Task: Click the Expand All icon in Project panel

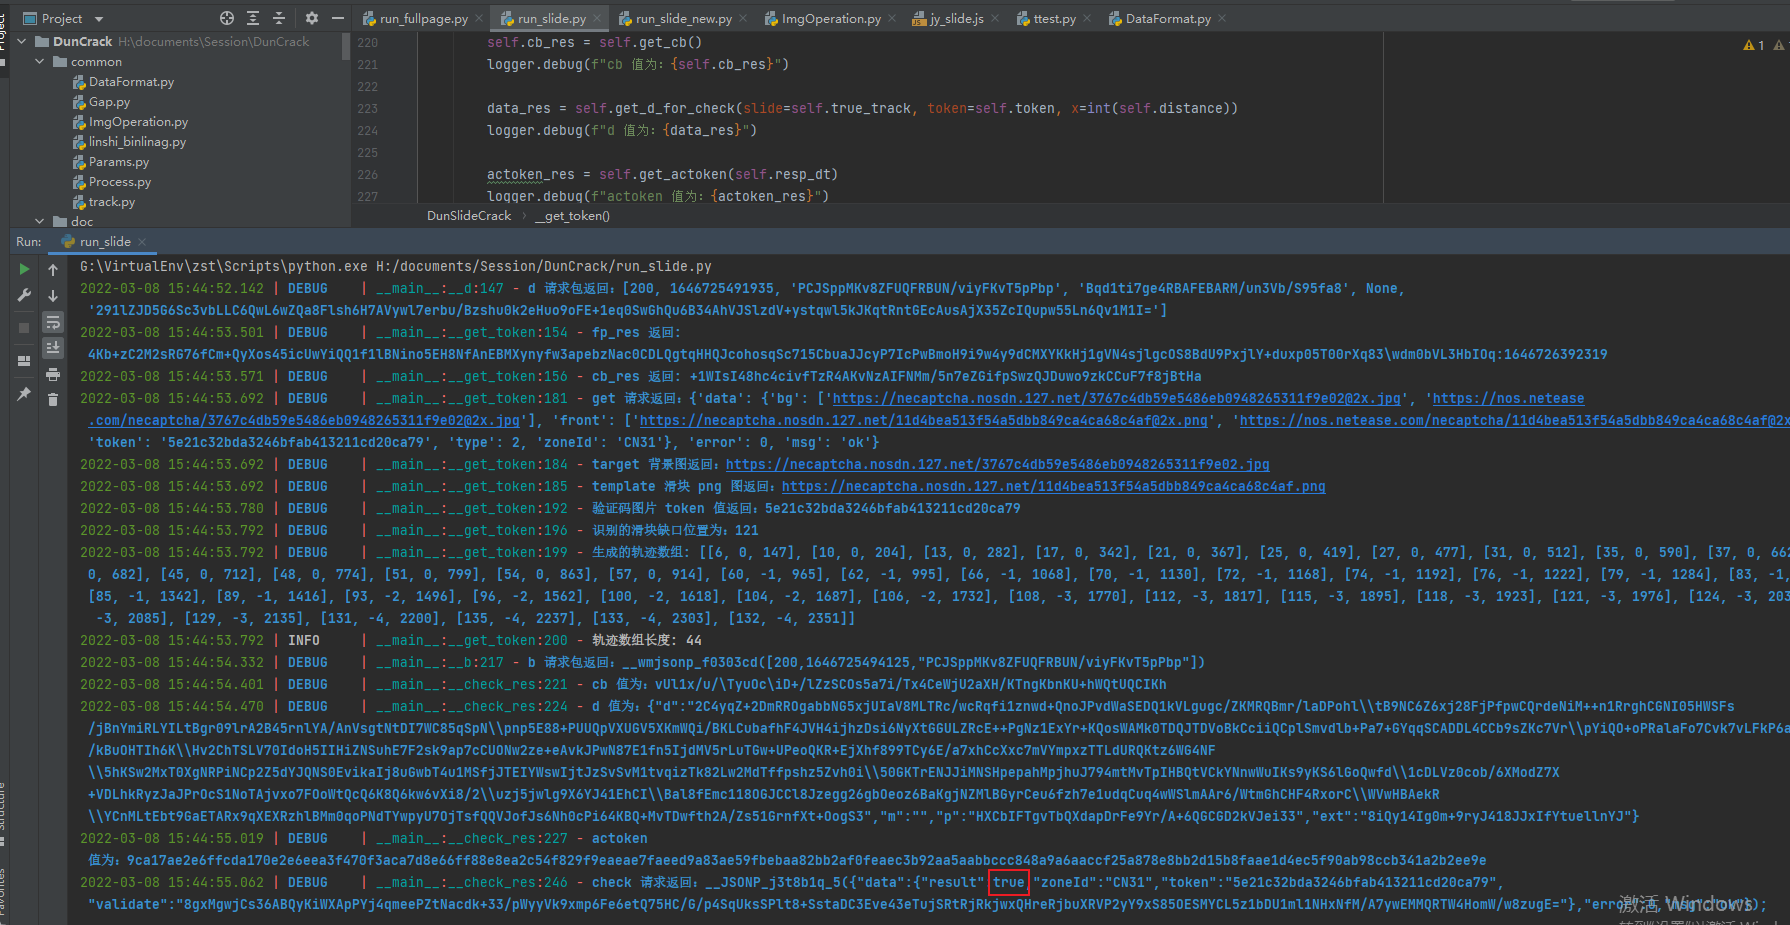Action: [253, 18]
